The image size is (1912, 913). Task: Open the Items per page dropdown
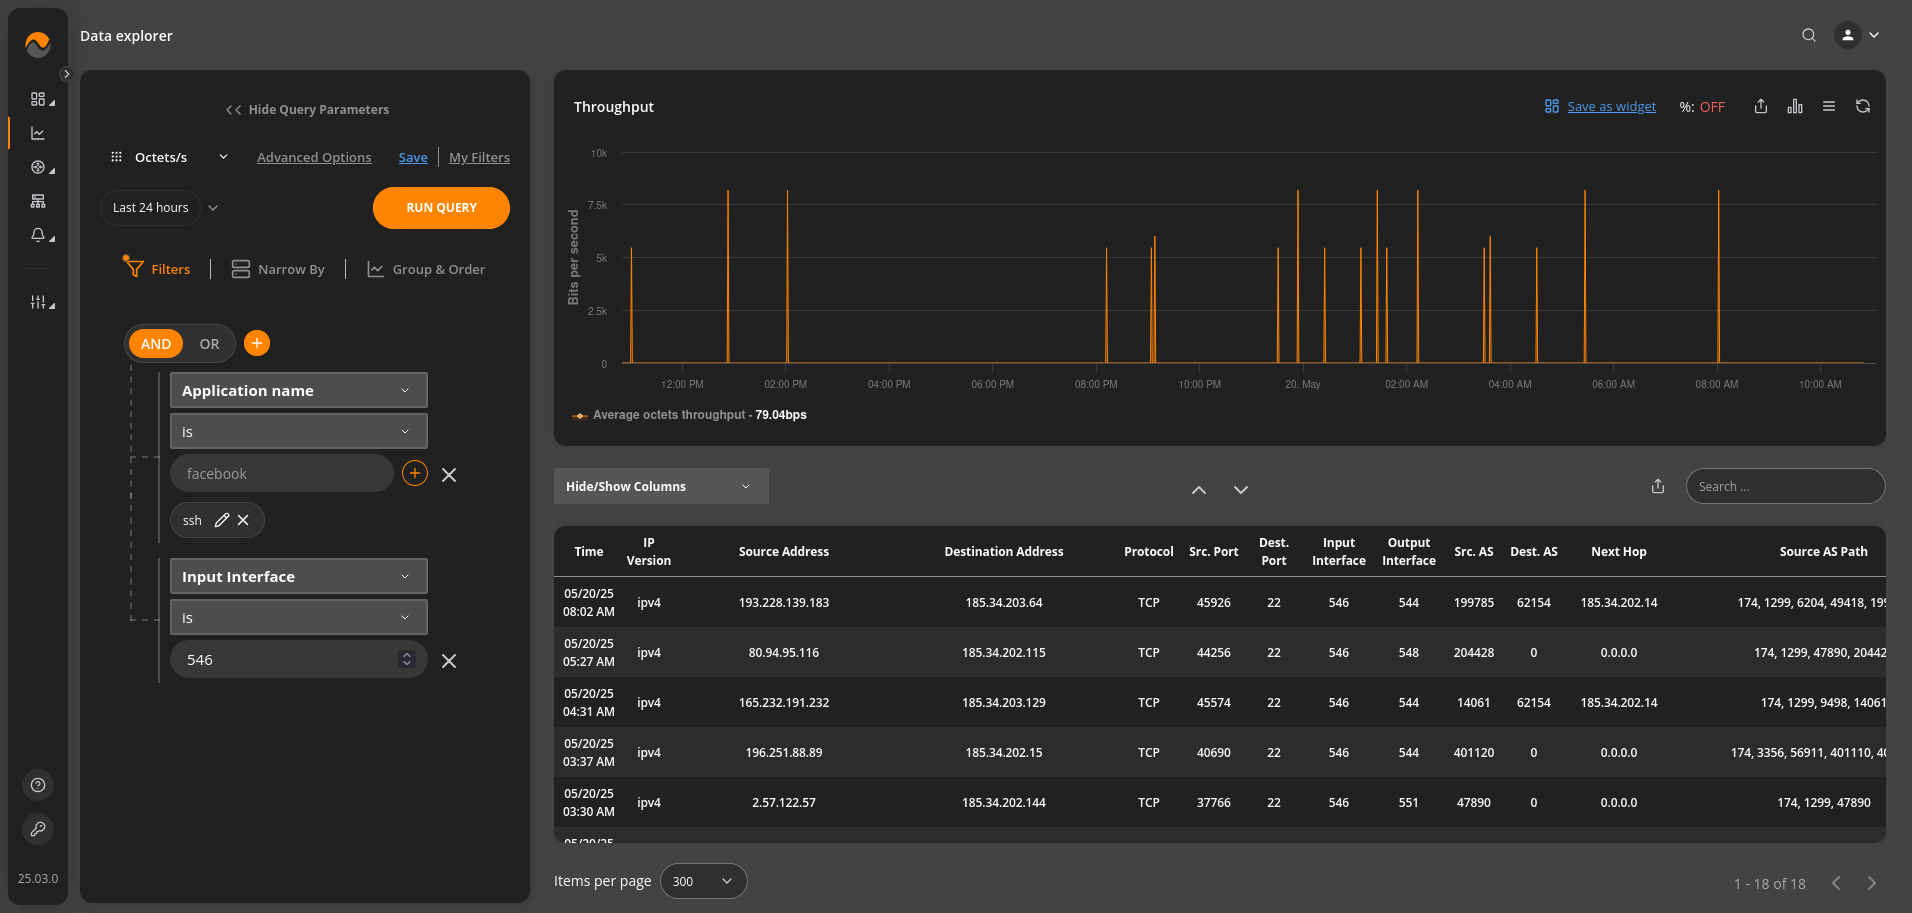click(703, 881)
